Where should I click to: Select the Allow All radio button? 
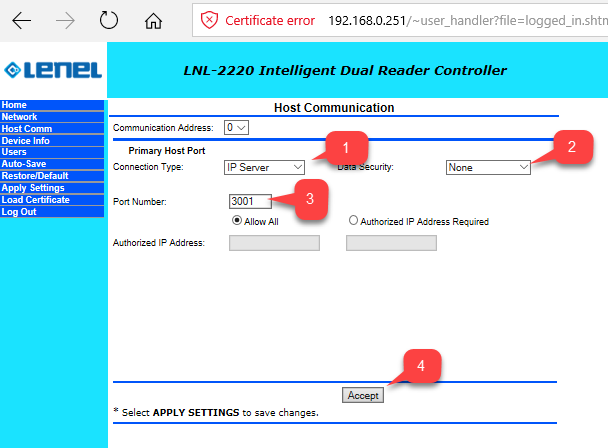237,221
